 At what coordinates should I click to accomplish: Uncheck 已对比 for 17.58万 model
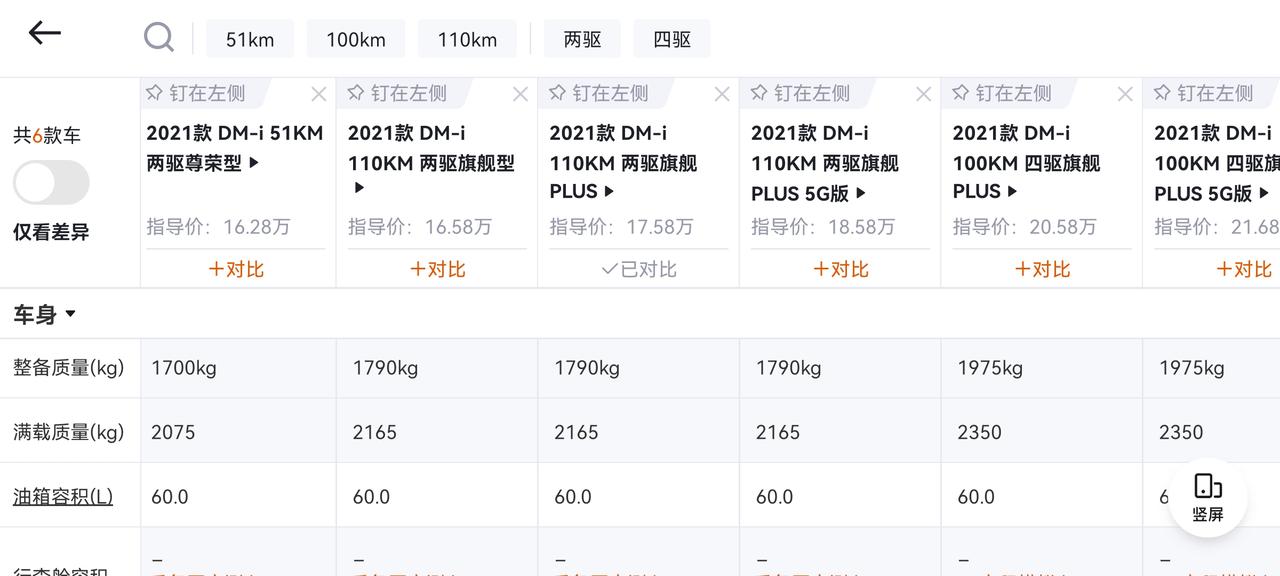coord(639,269)
